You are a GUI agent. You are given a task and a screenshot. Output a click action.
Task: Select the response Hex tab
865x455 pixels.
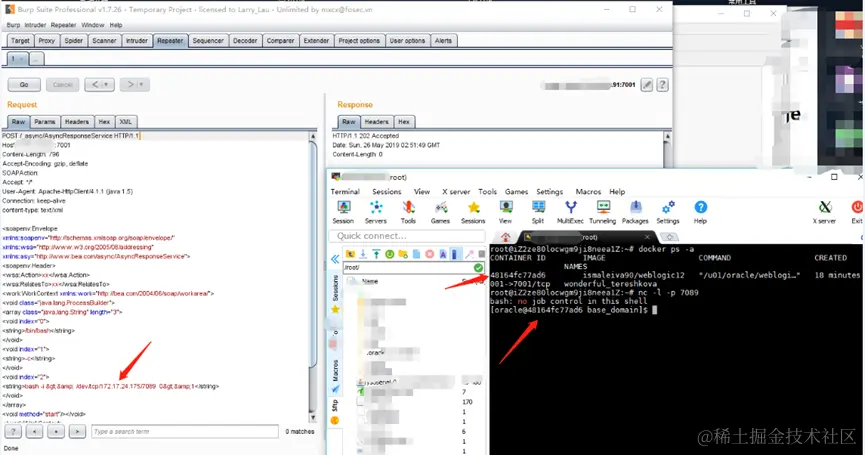[404, 122]
